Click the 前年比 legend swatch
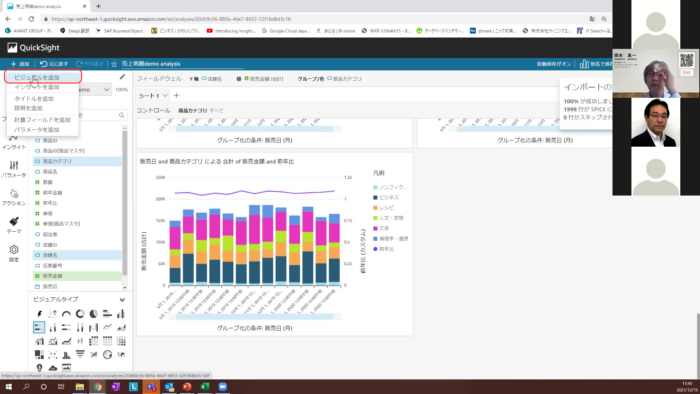Screen dimensions: 700x394 tap(375, 249)
